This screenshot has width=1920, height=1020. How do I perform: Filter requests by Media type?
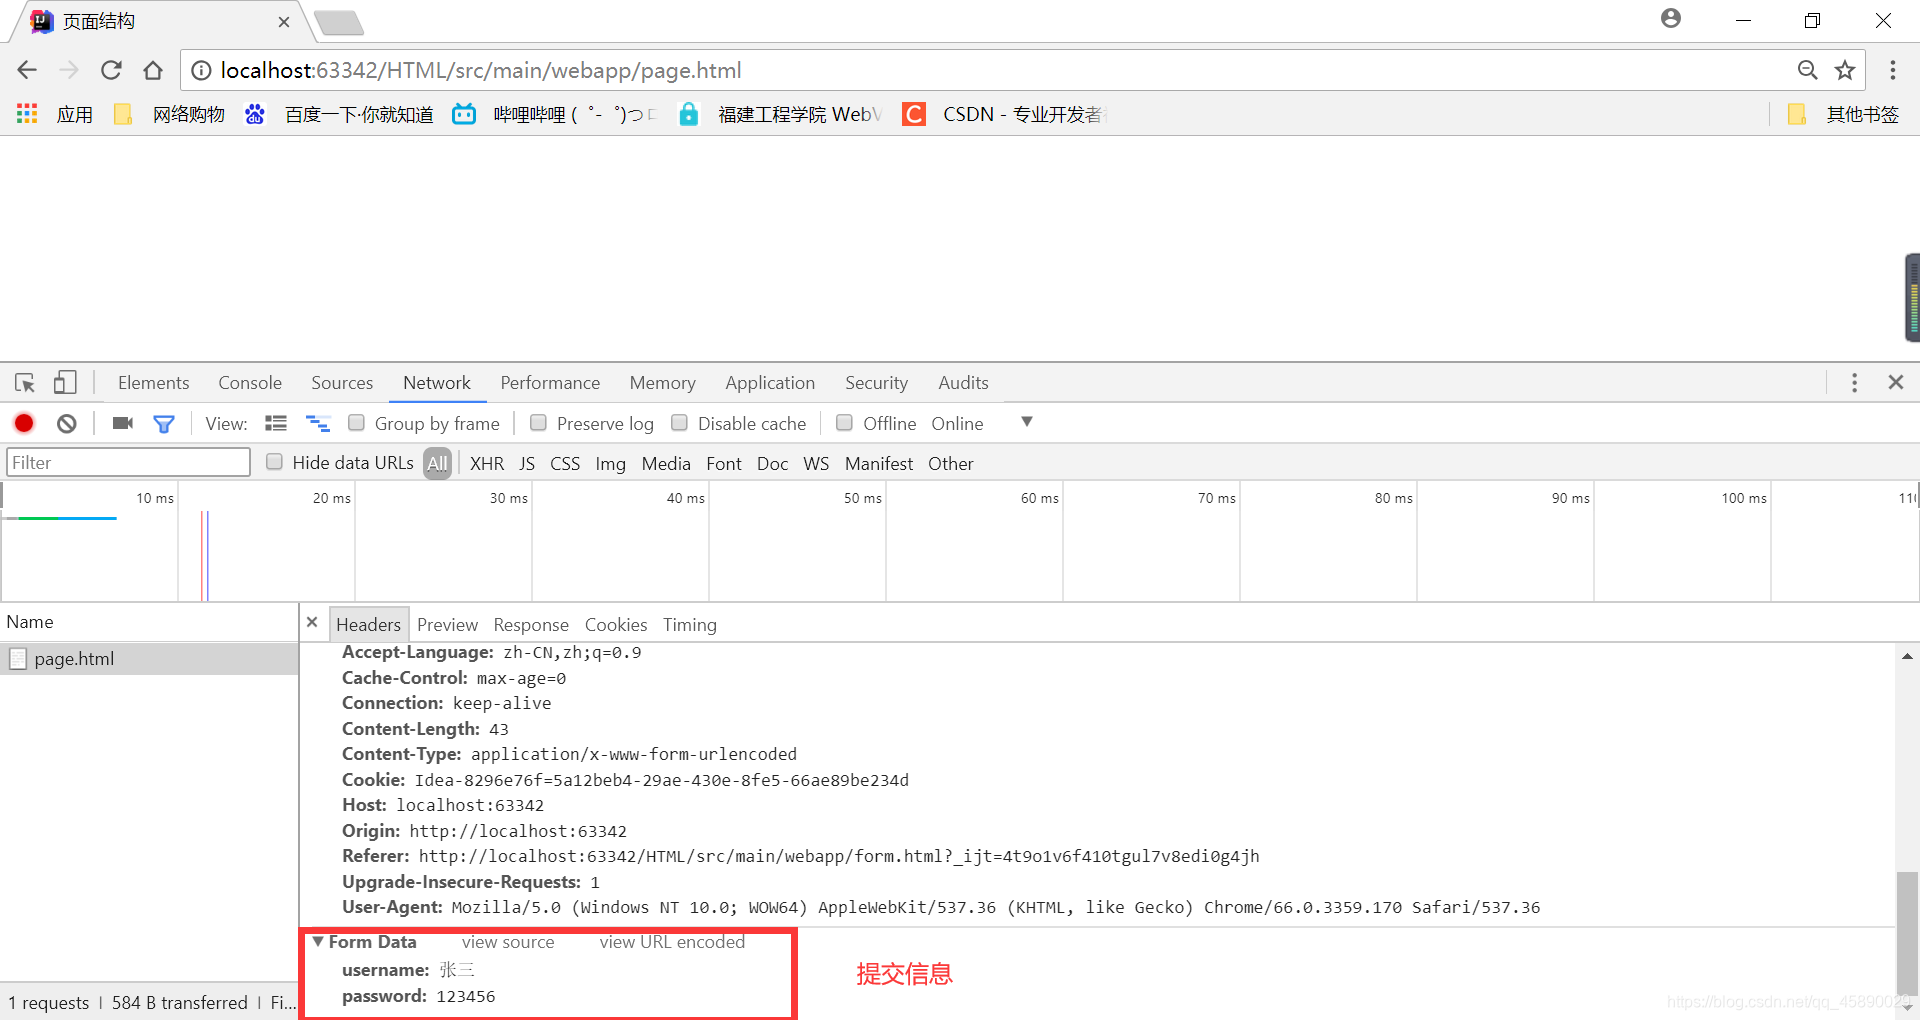tap(666, 463)
